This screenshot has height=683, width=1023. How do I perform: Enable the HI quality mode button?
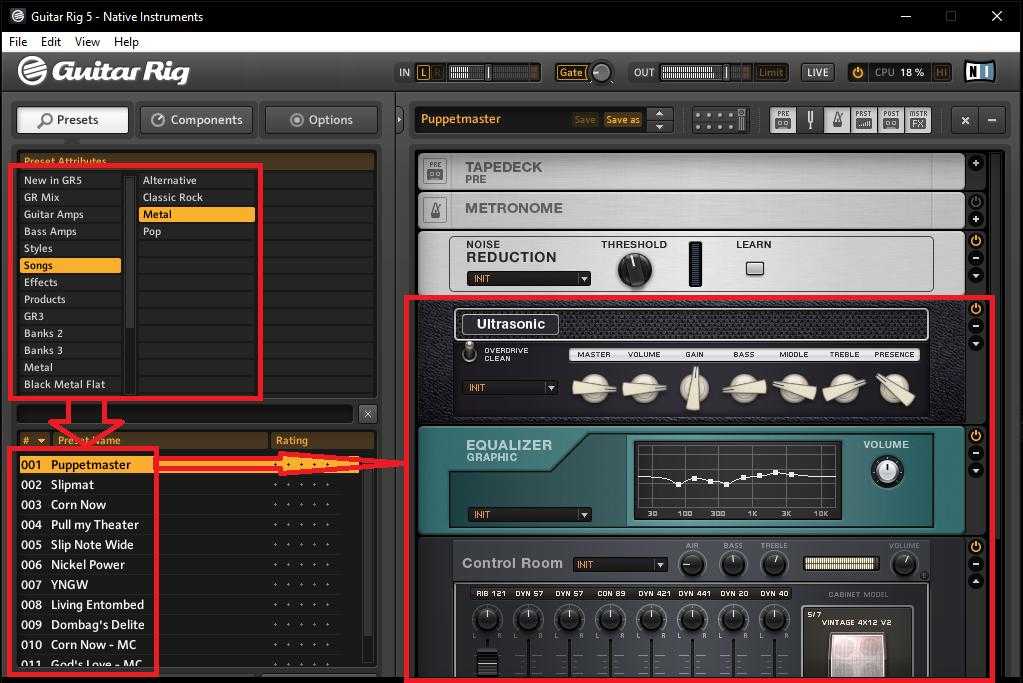(941, 72)
